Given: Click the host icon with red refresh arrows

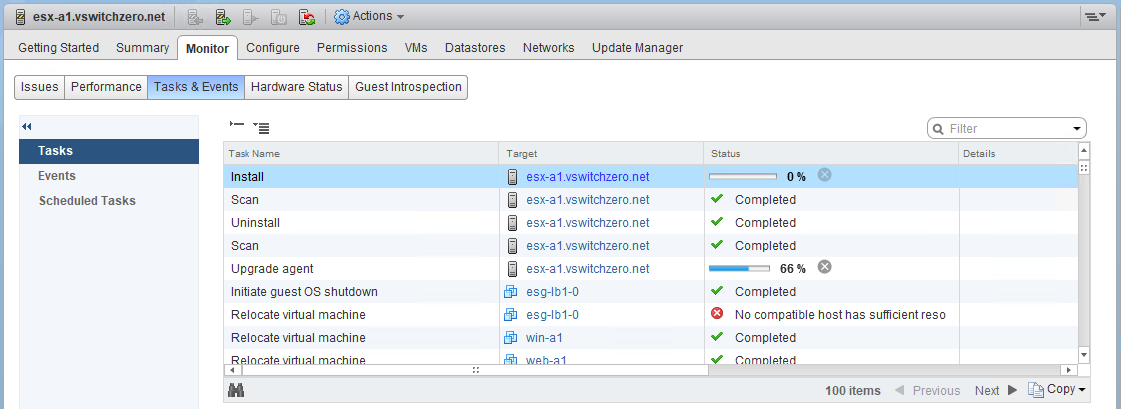Looking at the screenshot, I should pos(307,17).
